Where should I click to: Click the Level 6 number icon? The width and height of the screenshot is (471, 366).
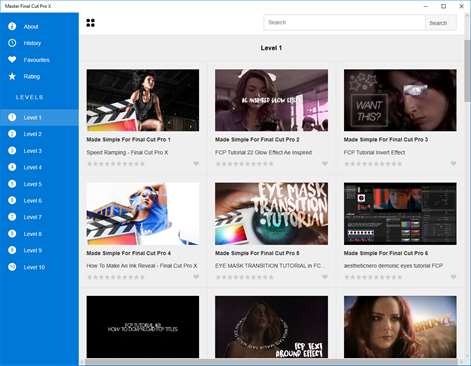click(x=12, y=200)
